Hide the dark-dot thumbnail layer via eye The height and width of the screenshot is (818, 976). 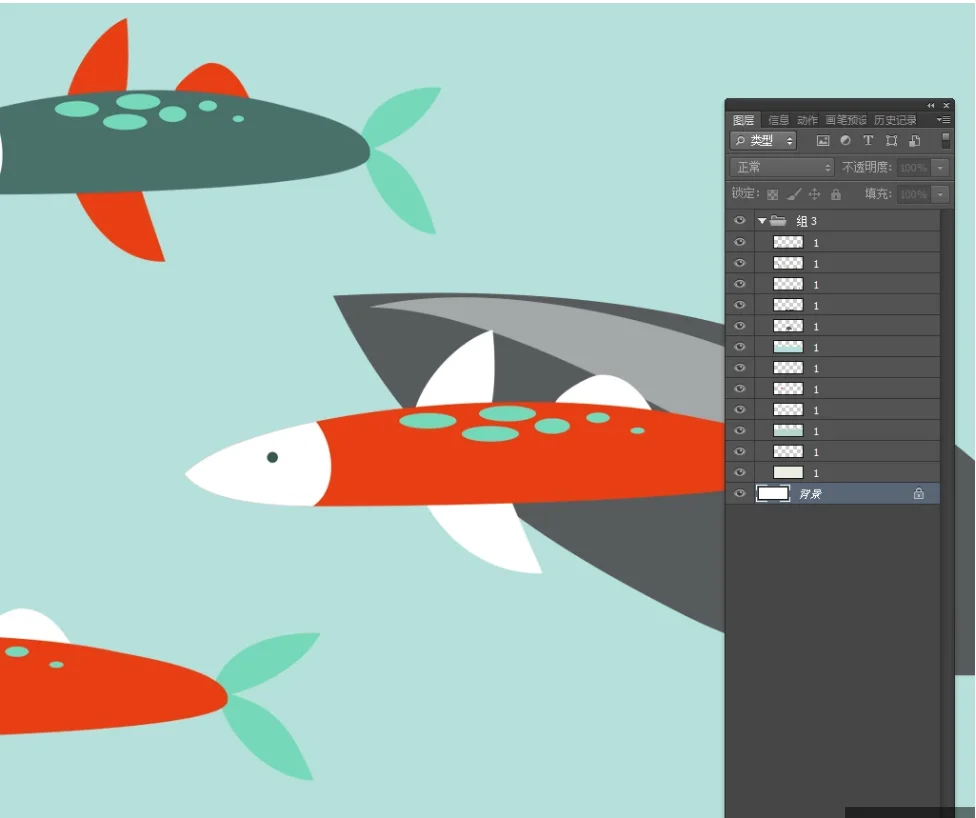tap(739, 326)
